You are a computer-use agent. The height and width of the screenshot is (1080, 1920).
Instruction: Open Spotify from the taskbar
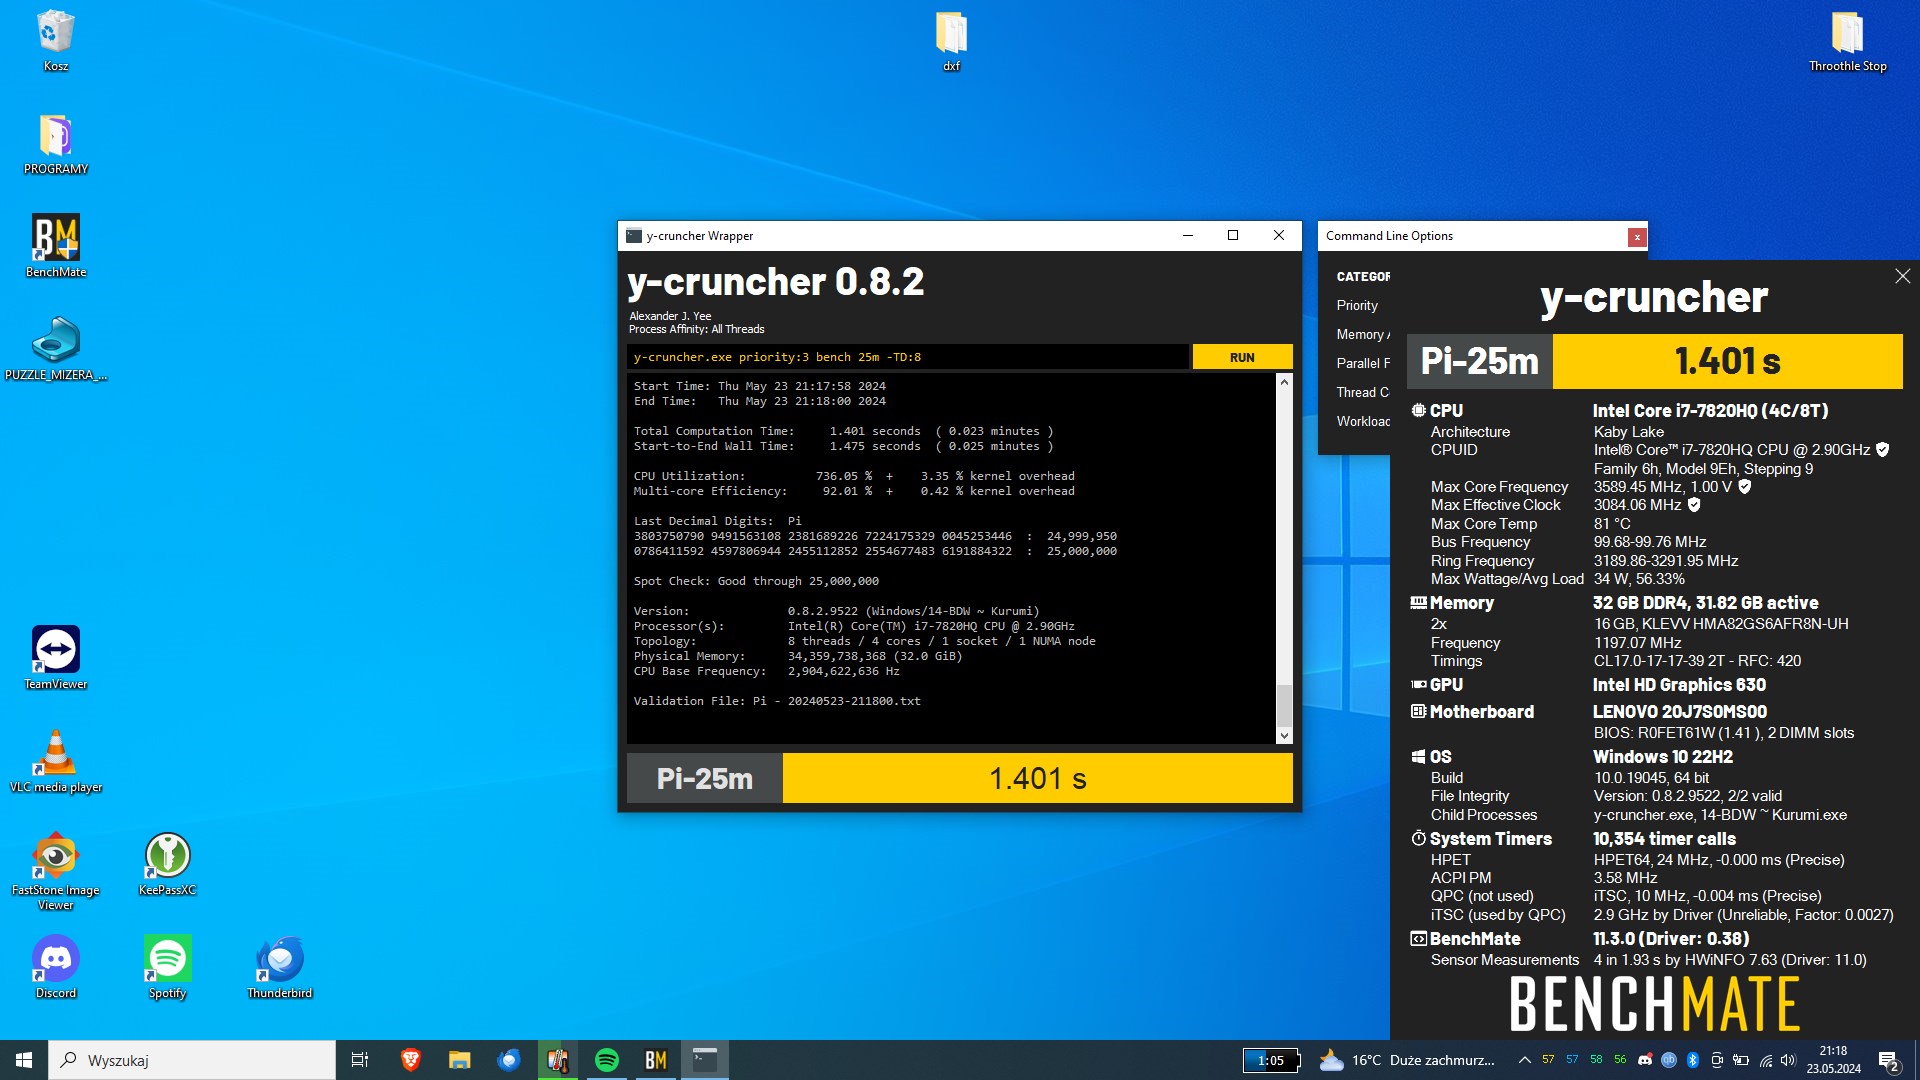(607, 1060)
